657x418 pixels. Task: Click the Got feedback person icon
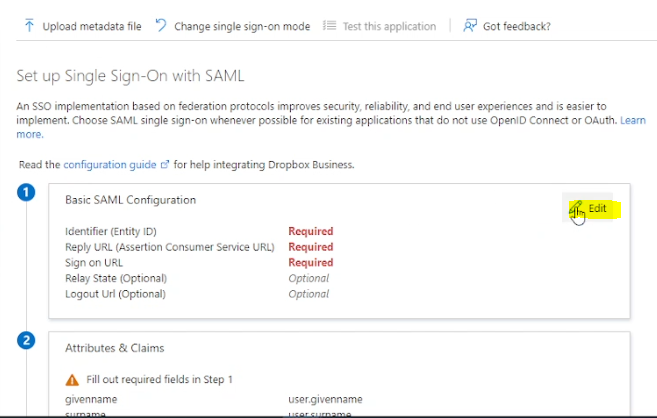(x=470, y=26)
